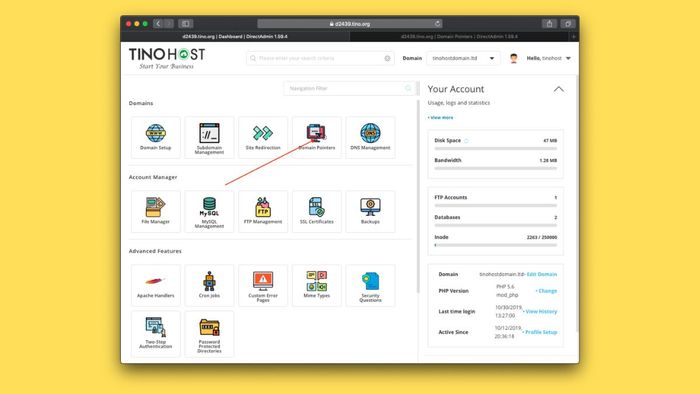Click the Safari share button
This screenshot has width=700, height=394.
click(550, 24)
